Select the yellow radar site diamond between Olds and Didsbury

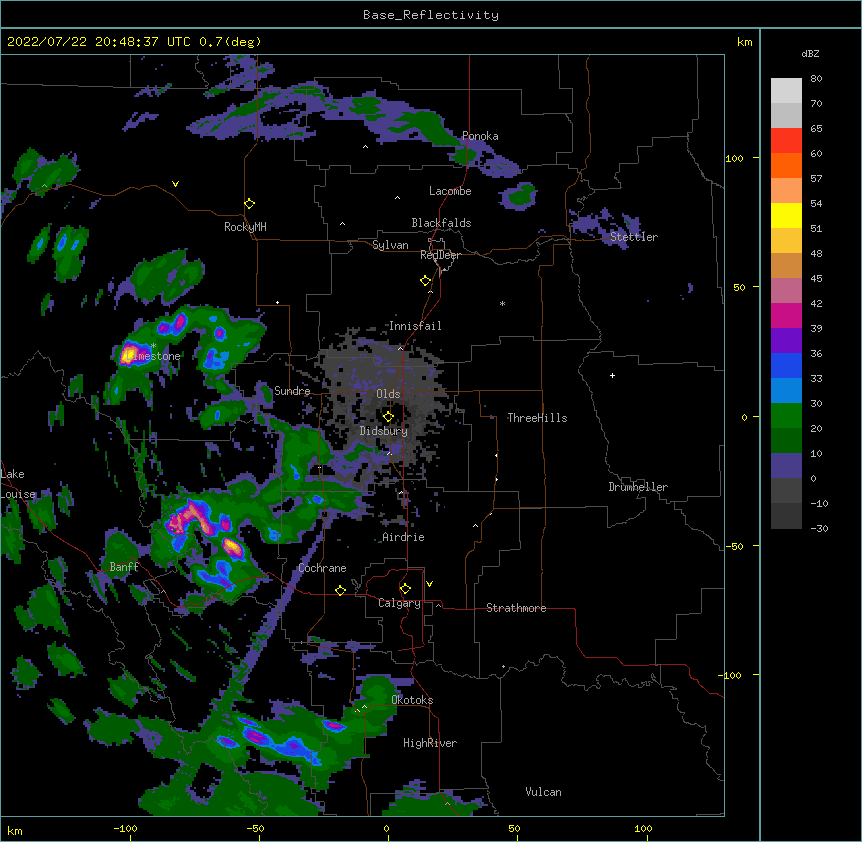[388, 416]
